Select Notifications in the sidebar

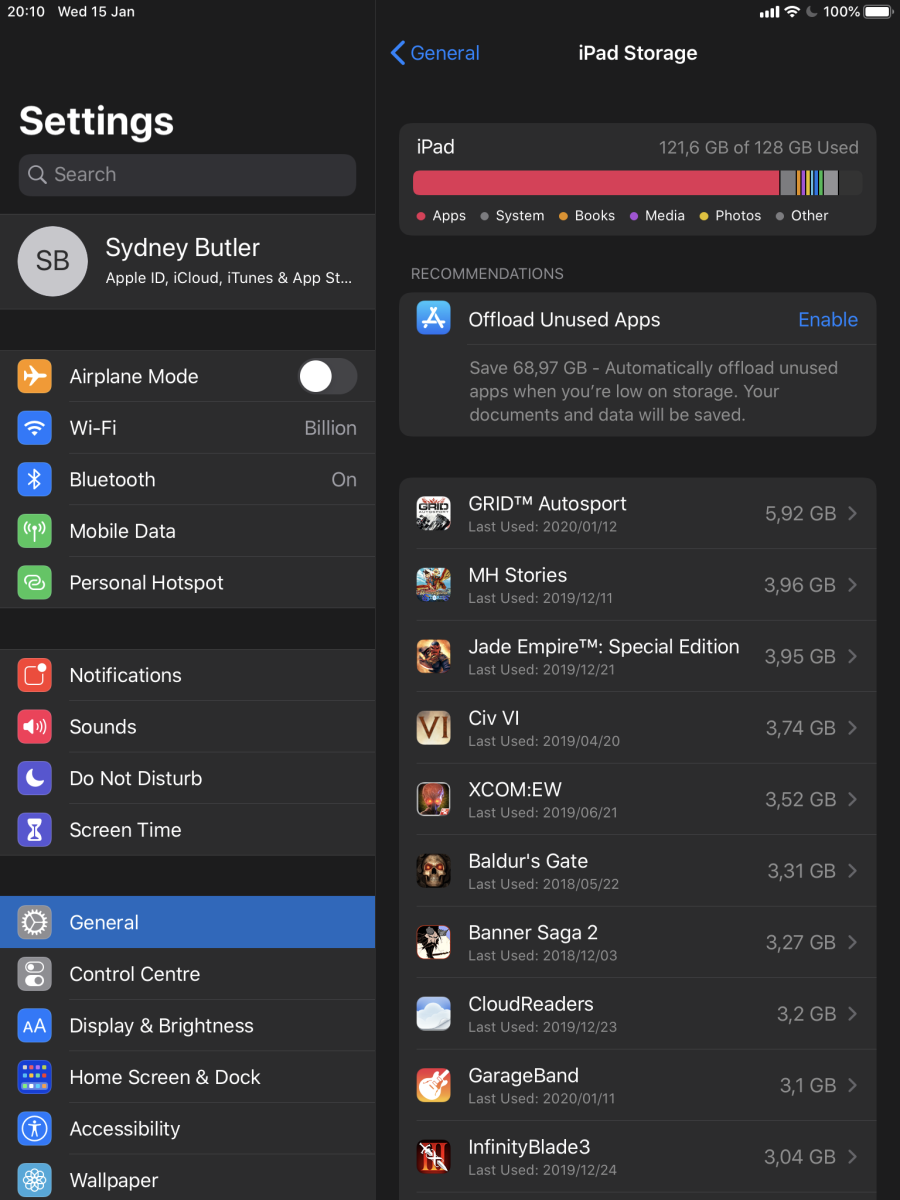(x=187, y=675)
